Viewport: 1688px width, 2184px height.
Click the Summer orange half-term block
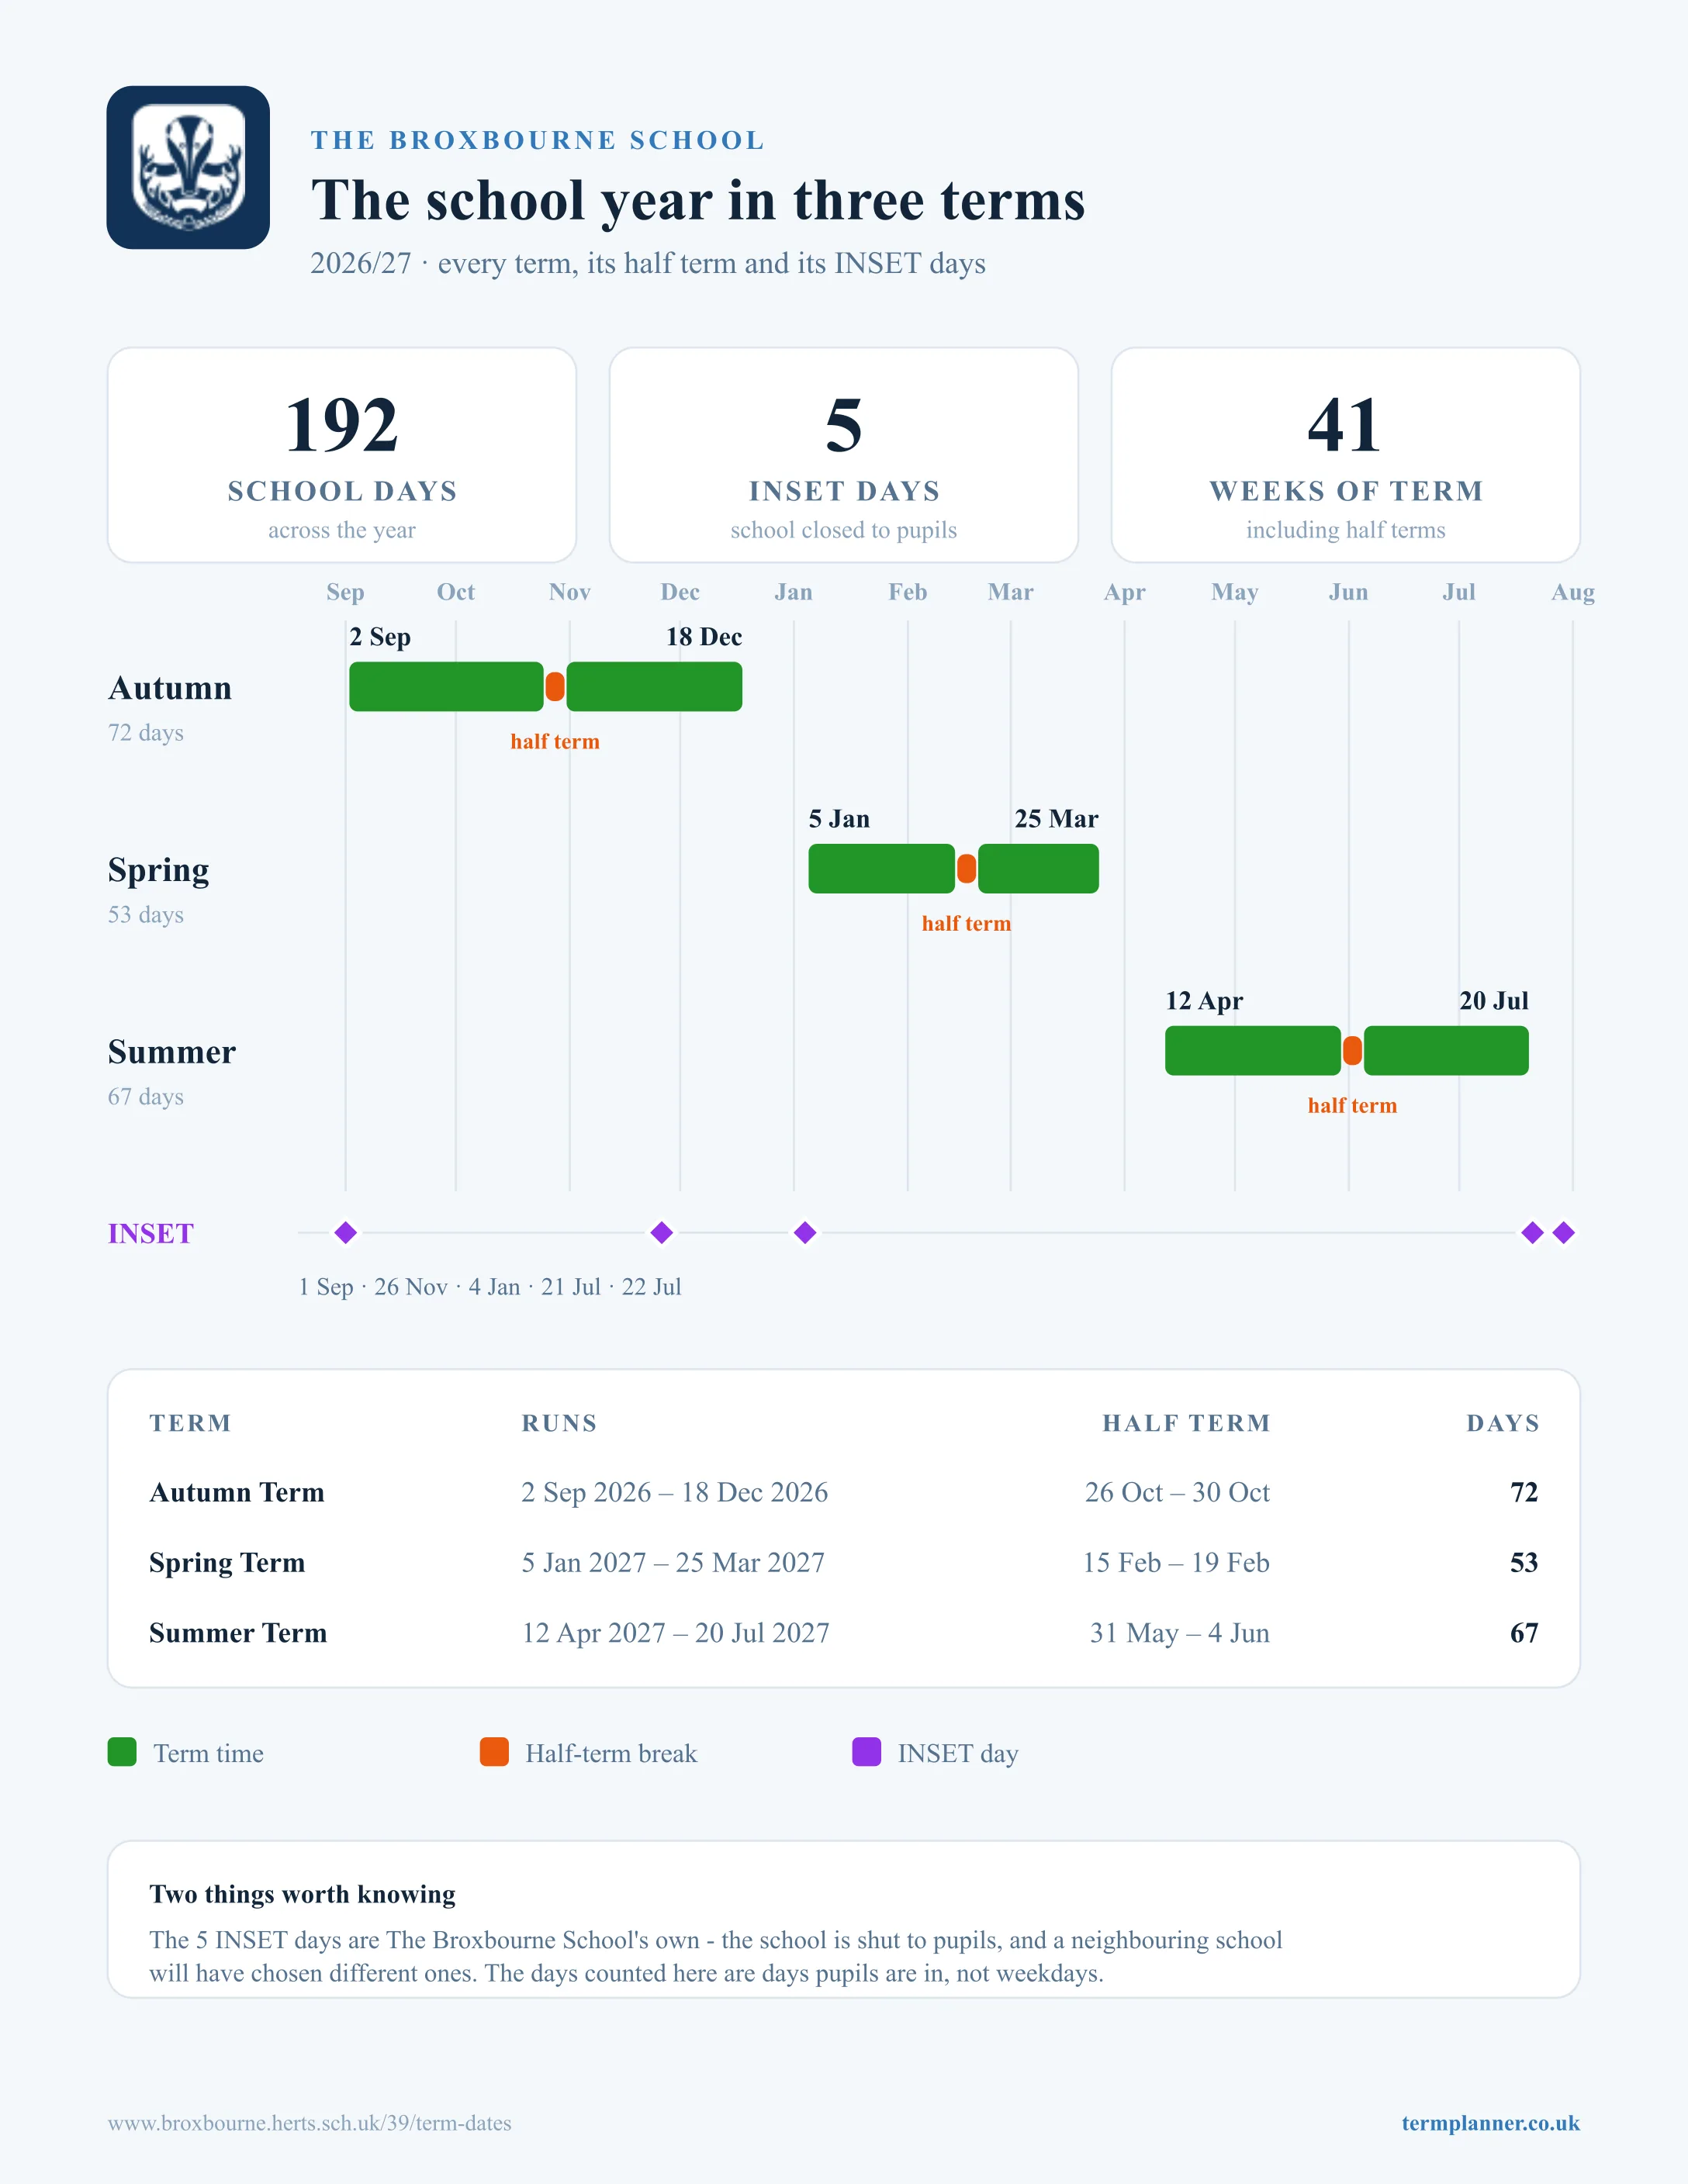1352,1051
